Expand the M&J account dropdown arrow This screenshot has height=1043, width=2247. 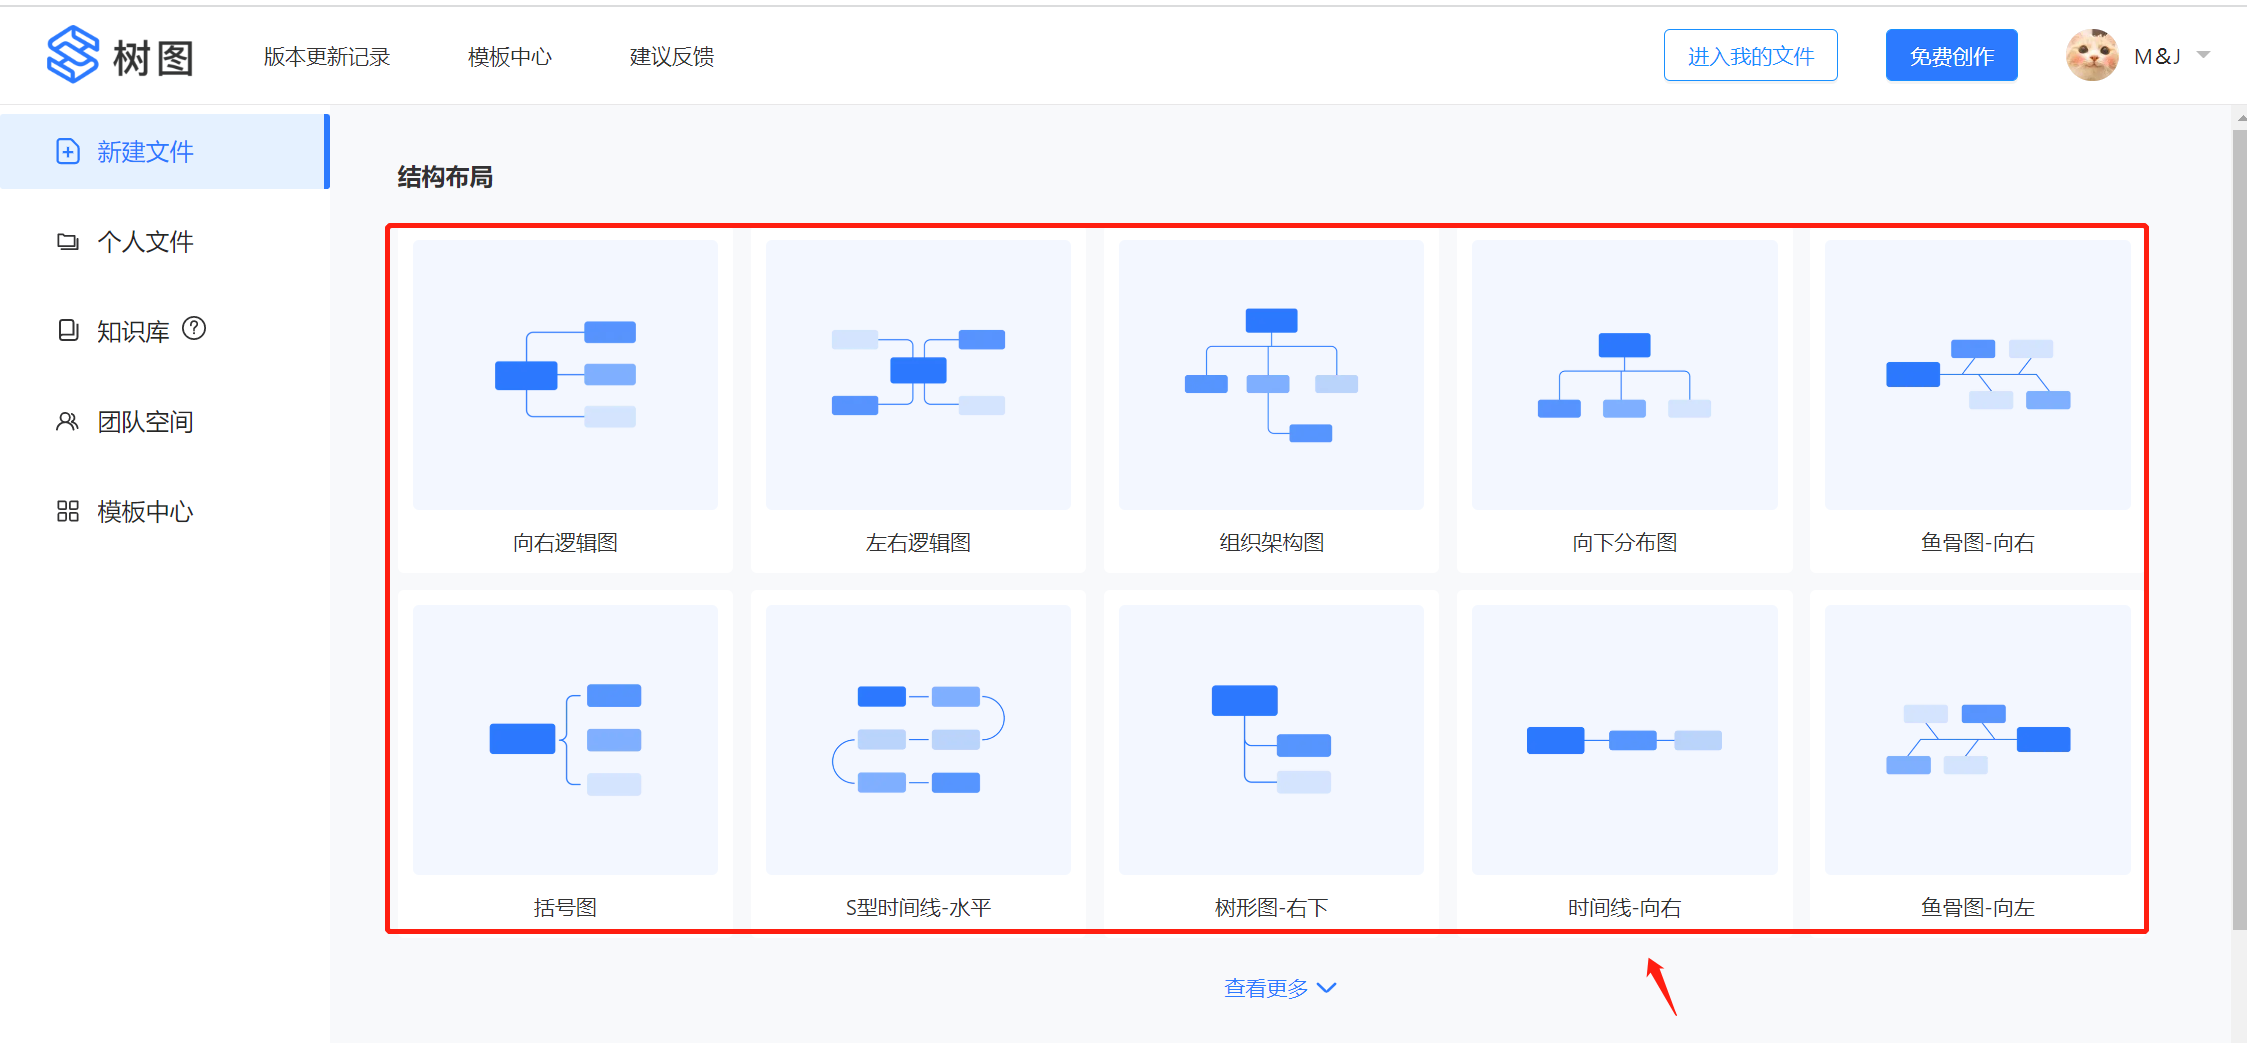pos(2203,55)
